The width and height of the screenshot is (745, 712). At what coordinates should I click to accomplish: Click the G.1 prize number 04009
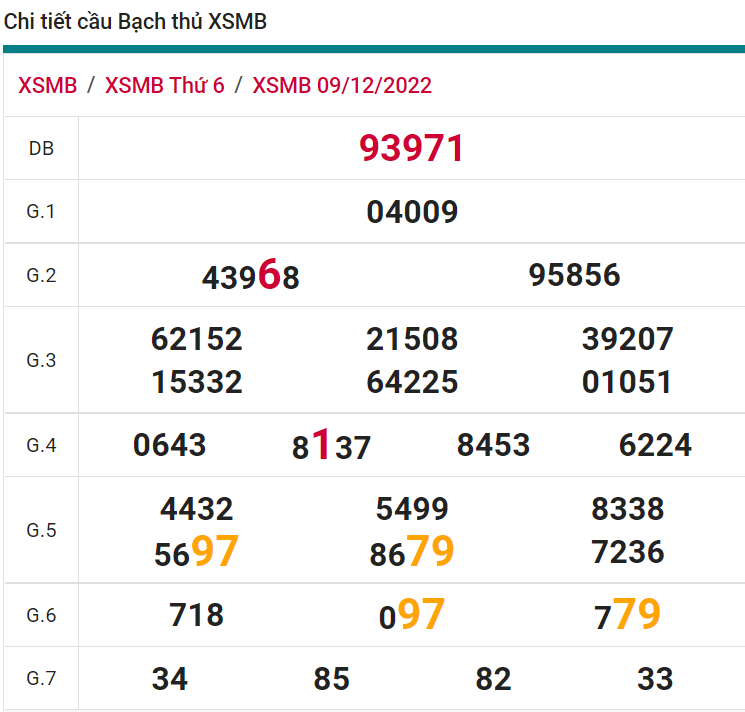pos(412,212)
